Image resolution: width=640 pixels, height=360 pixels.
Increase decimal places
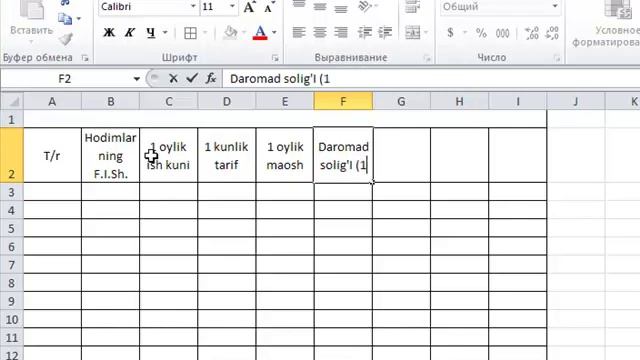[x=531, y=33]
